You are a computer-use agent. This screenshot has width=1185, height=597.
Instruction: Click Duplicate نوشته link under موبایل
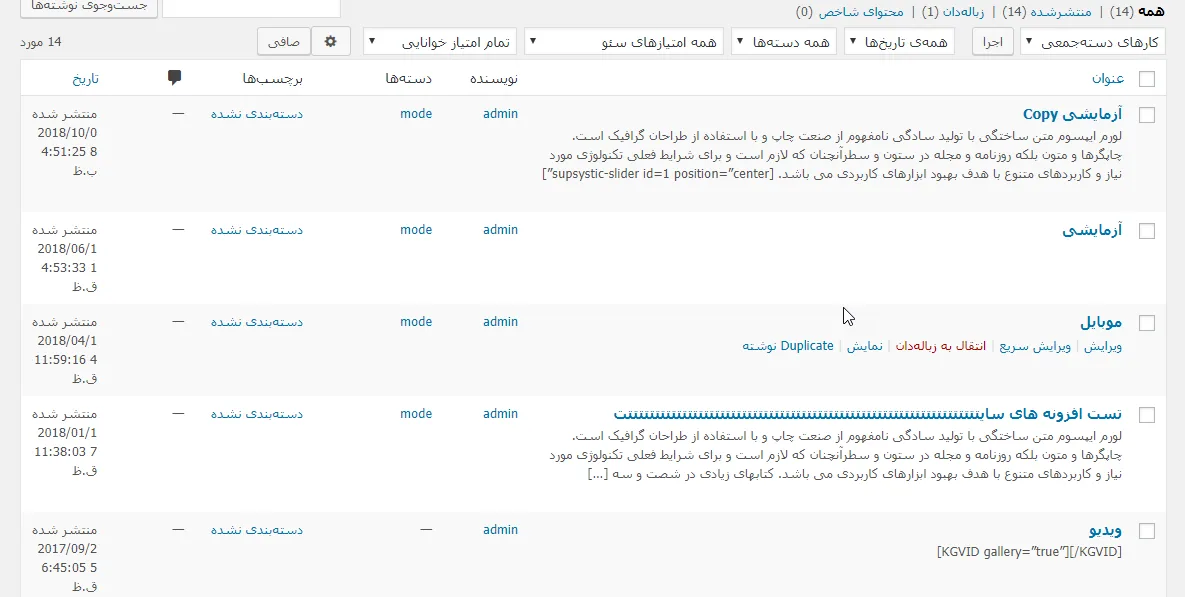[x=787, y=346]
